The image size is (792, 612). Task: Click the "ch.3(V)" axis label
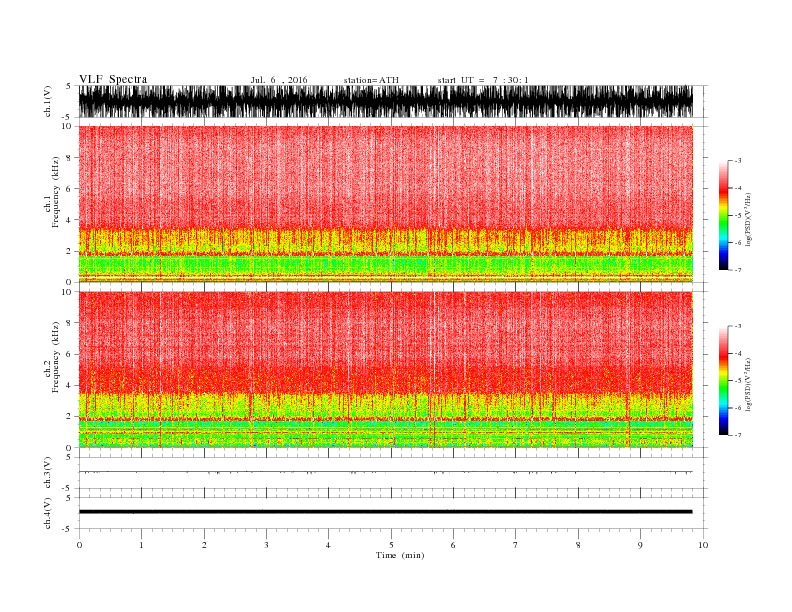[x=48, y=473]
